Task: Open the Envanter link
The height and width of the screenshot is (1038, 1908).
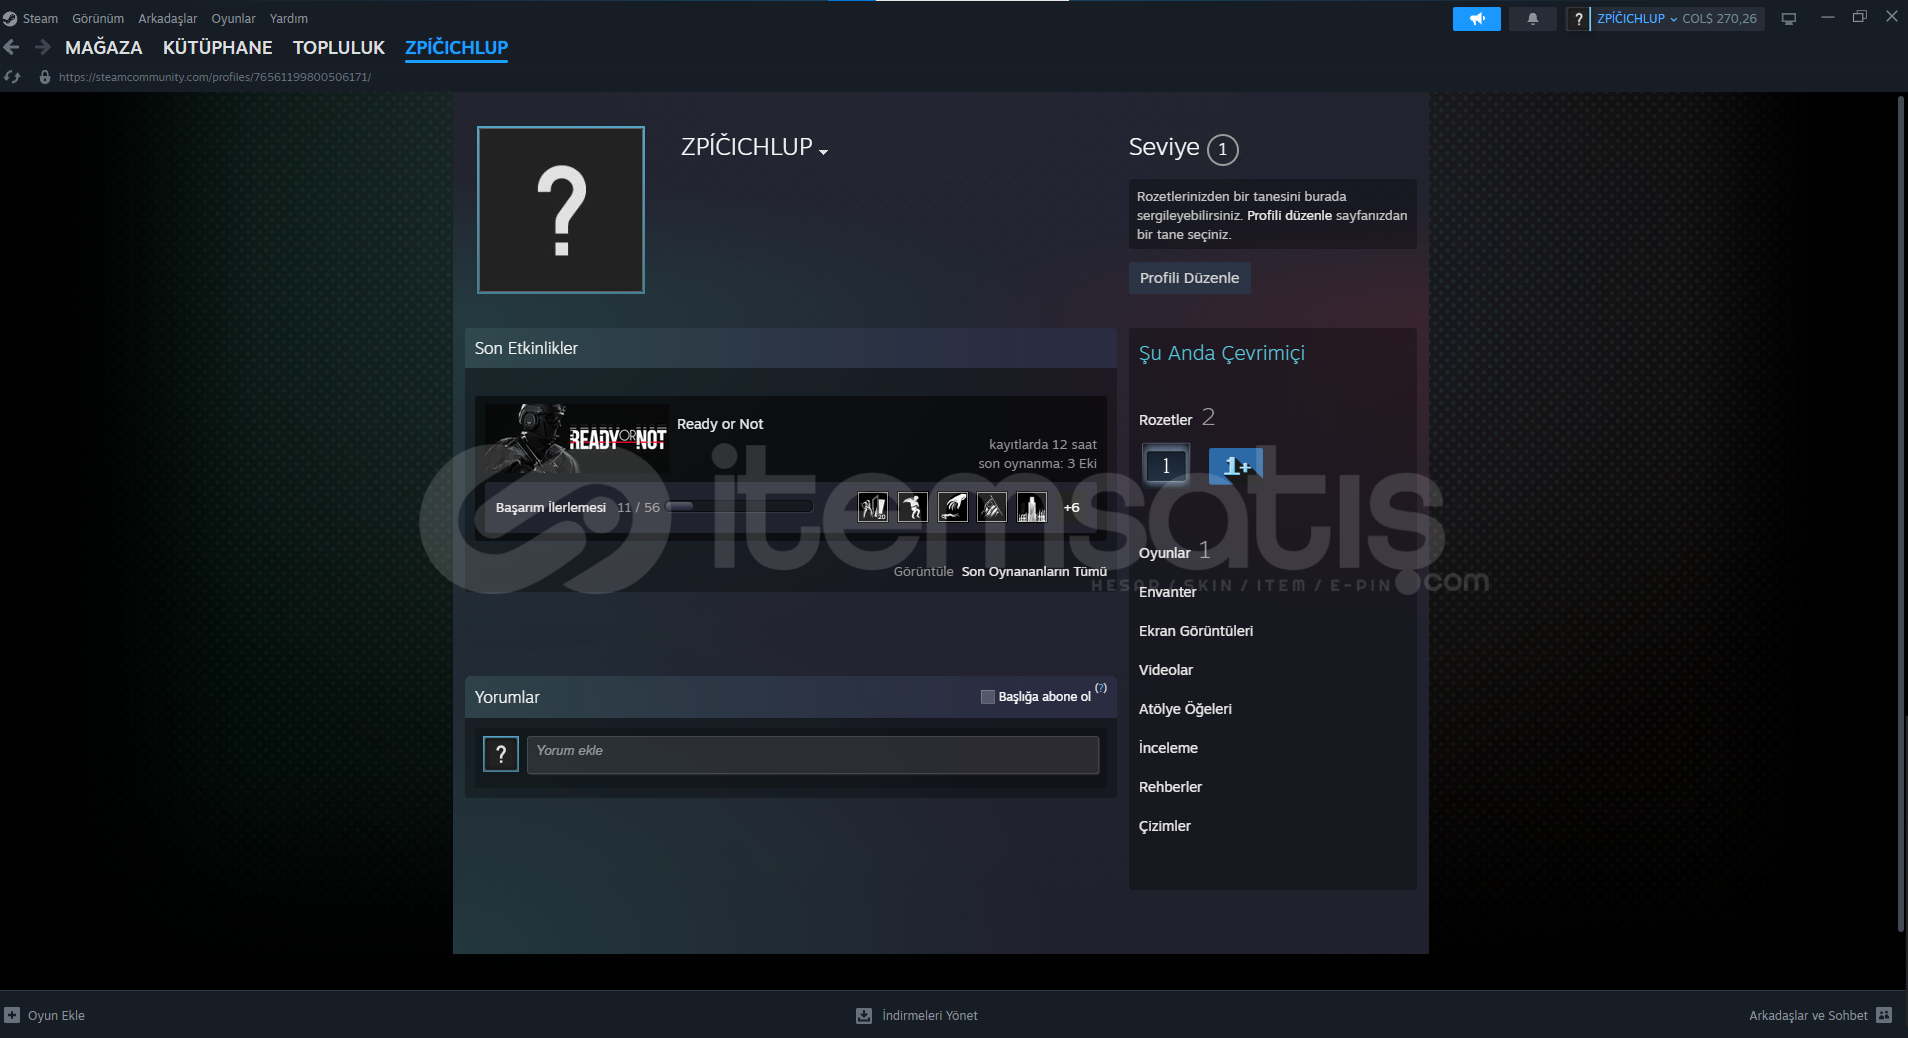Action: 1168,592
